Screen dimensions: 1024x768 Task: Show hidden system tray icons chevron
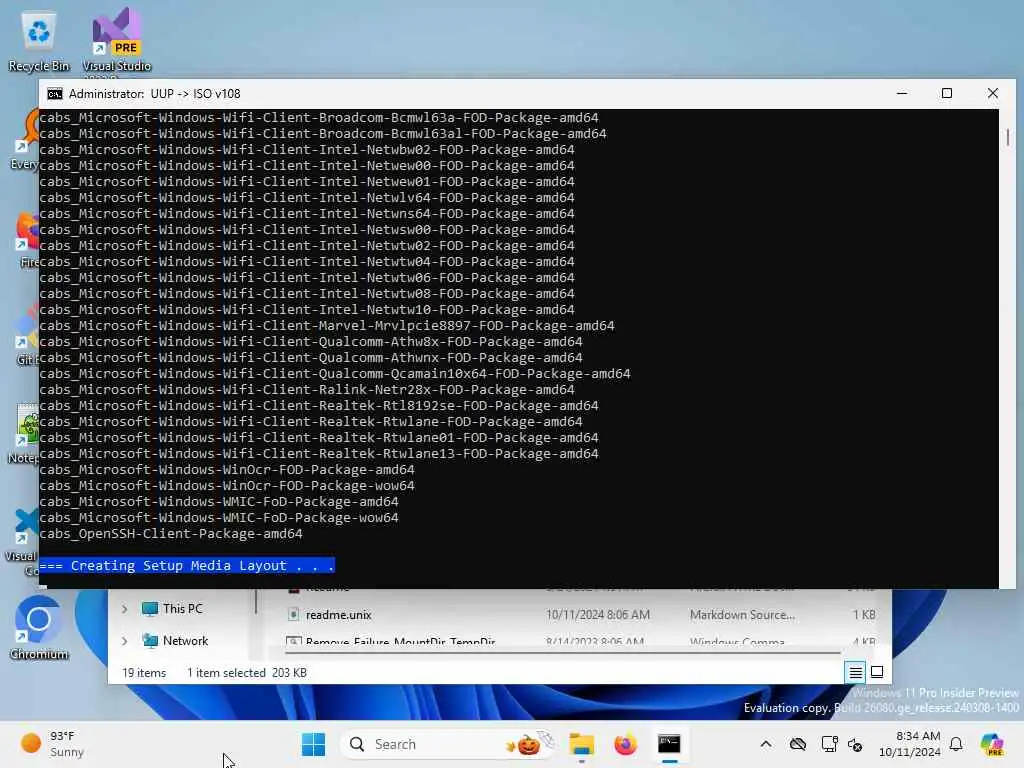[766, 744]
